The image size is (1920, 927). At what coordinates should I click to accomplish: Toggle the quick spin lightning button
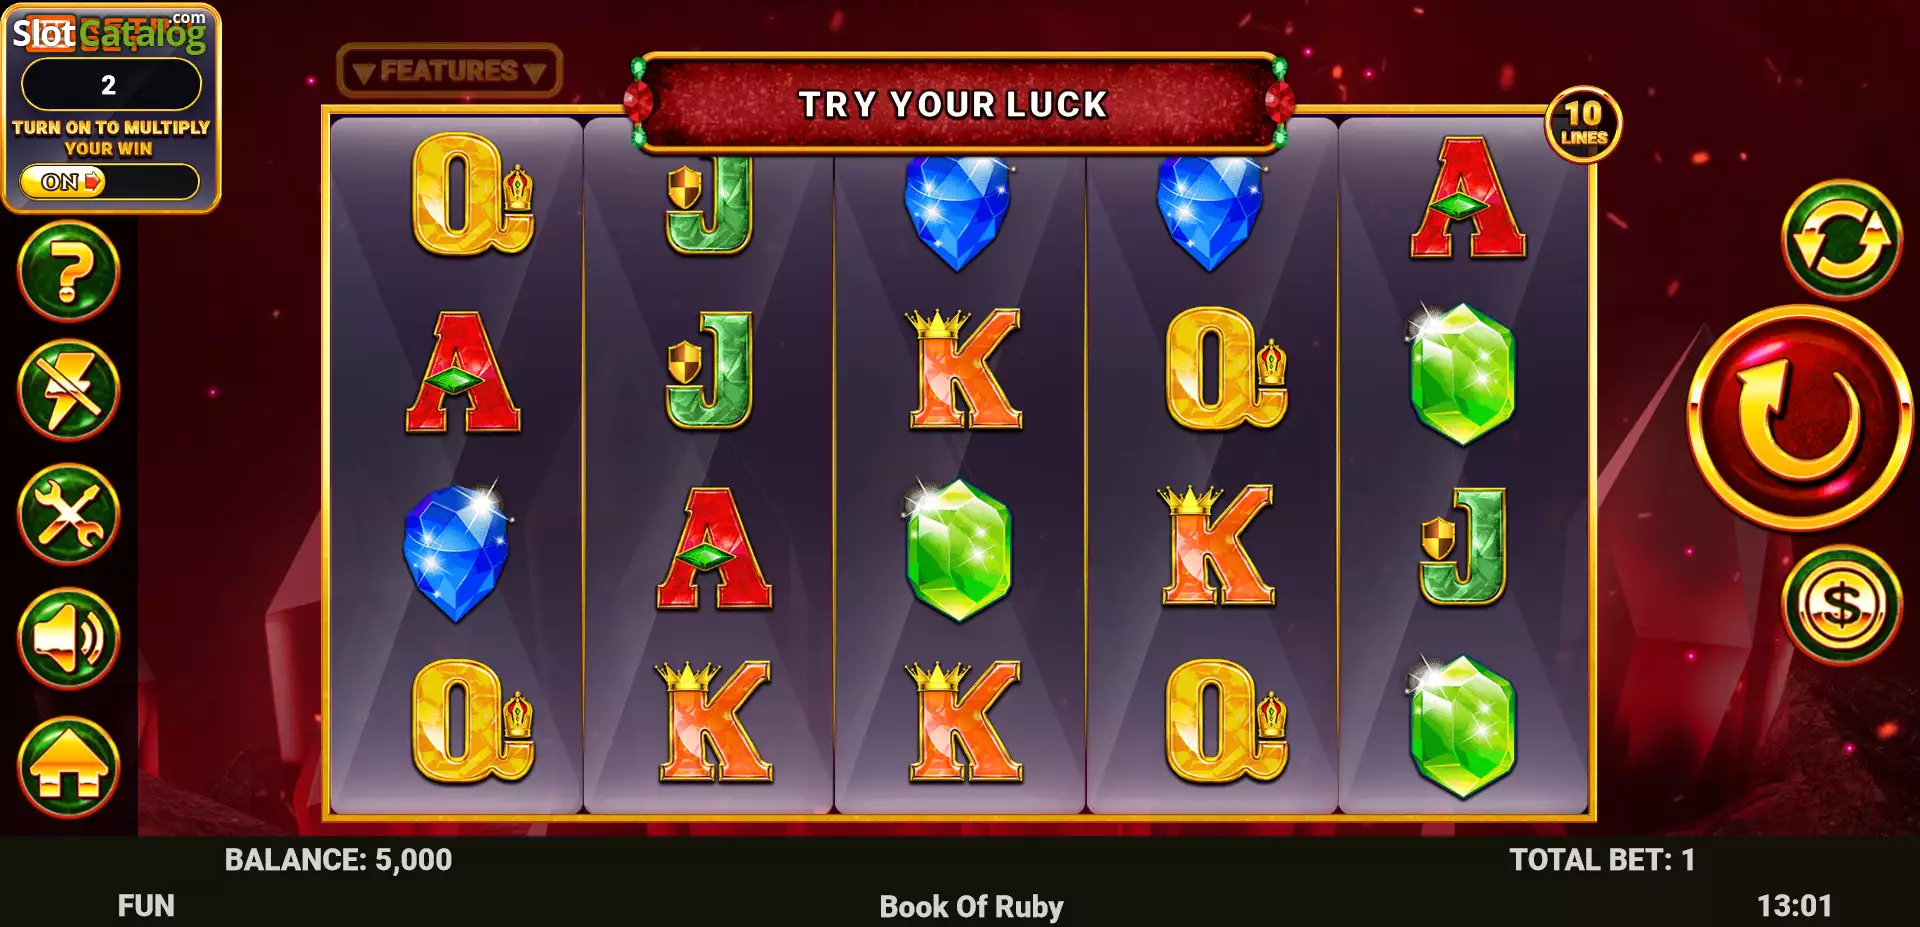[68, 390]
